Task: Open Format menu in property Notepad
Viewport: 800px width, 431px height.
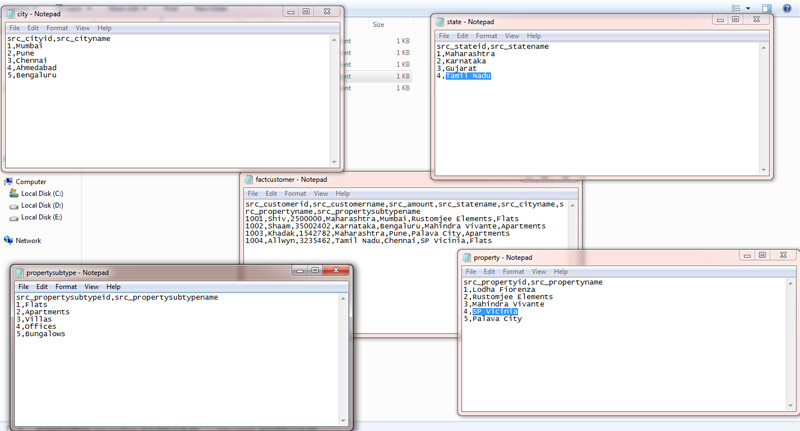Action: [513, 272]
